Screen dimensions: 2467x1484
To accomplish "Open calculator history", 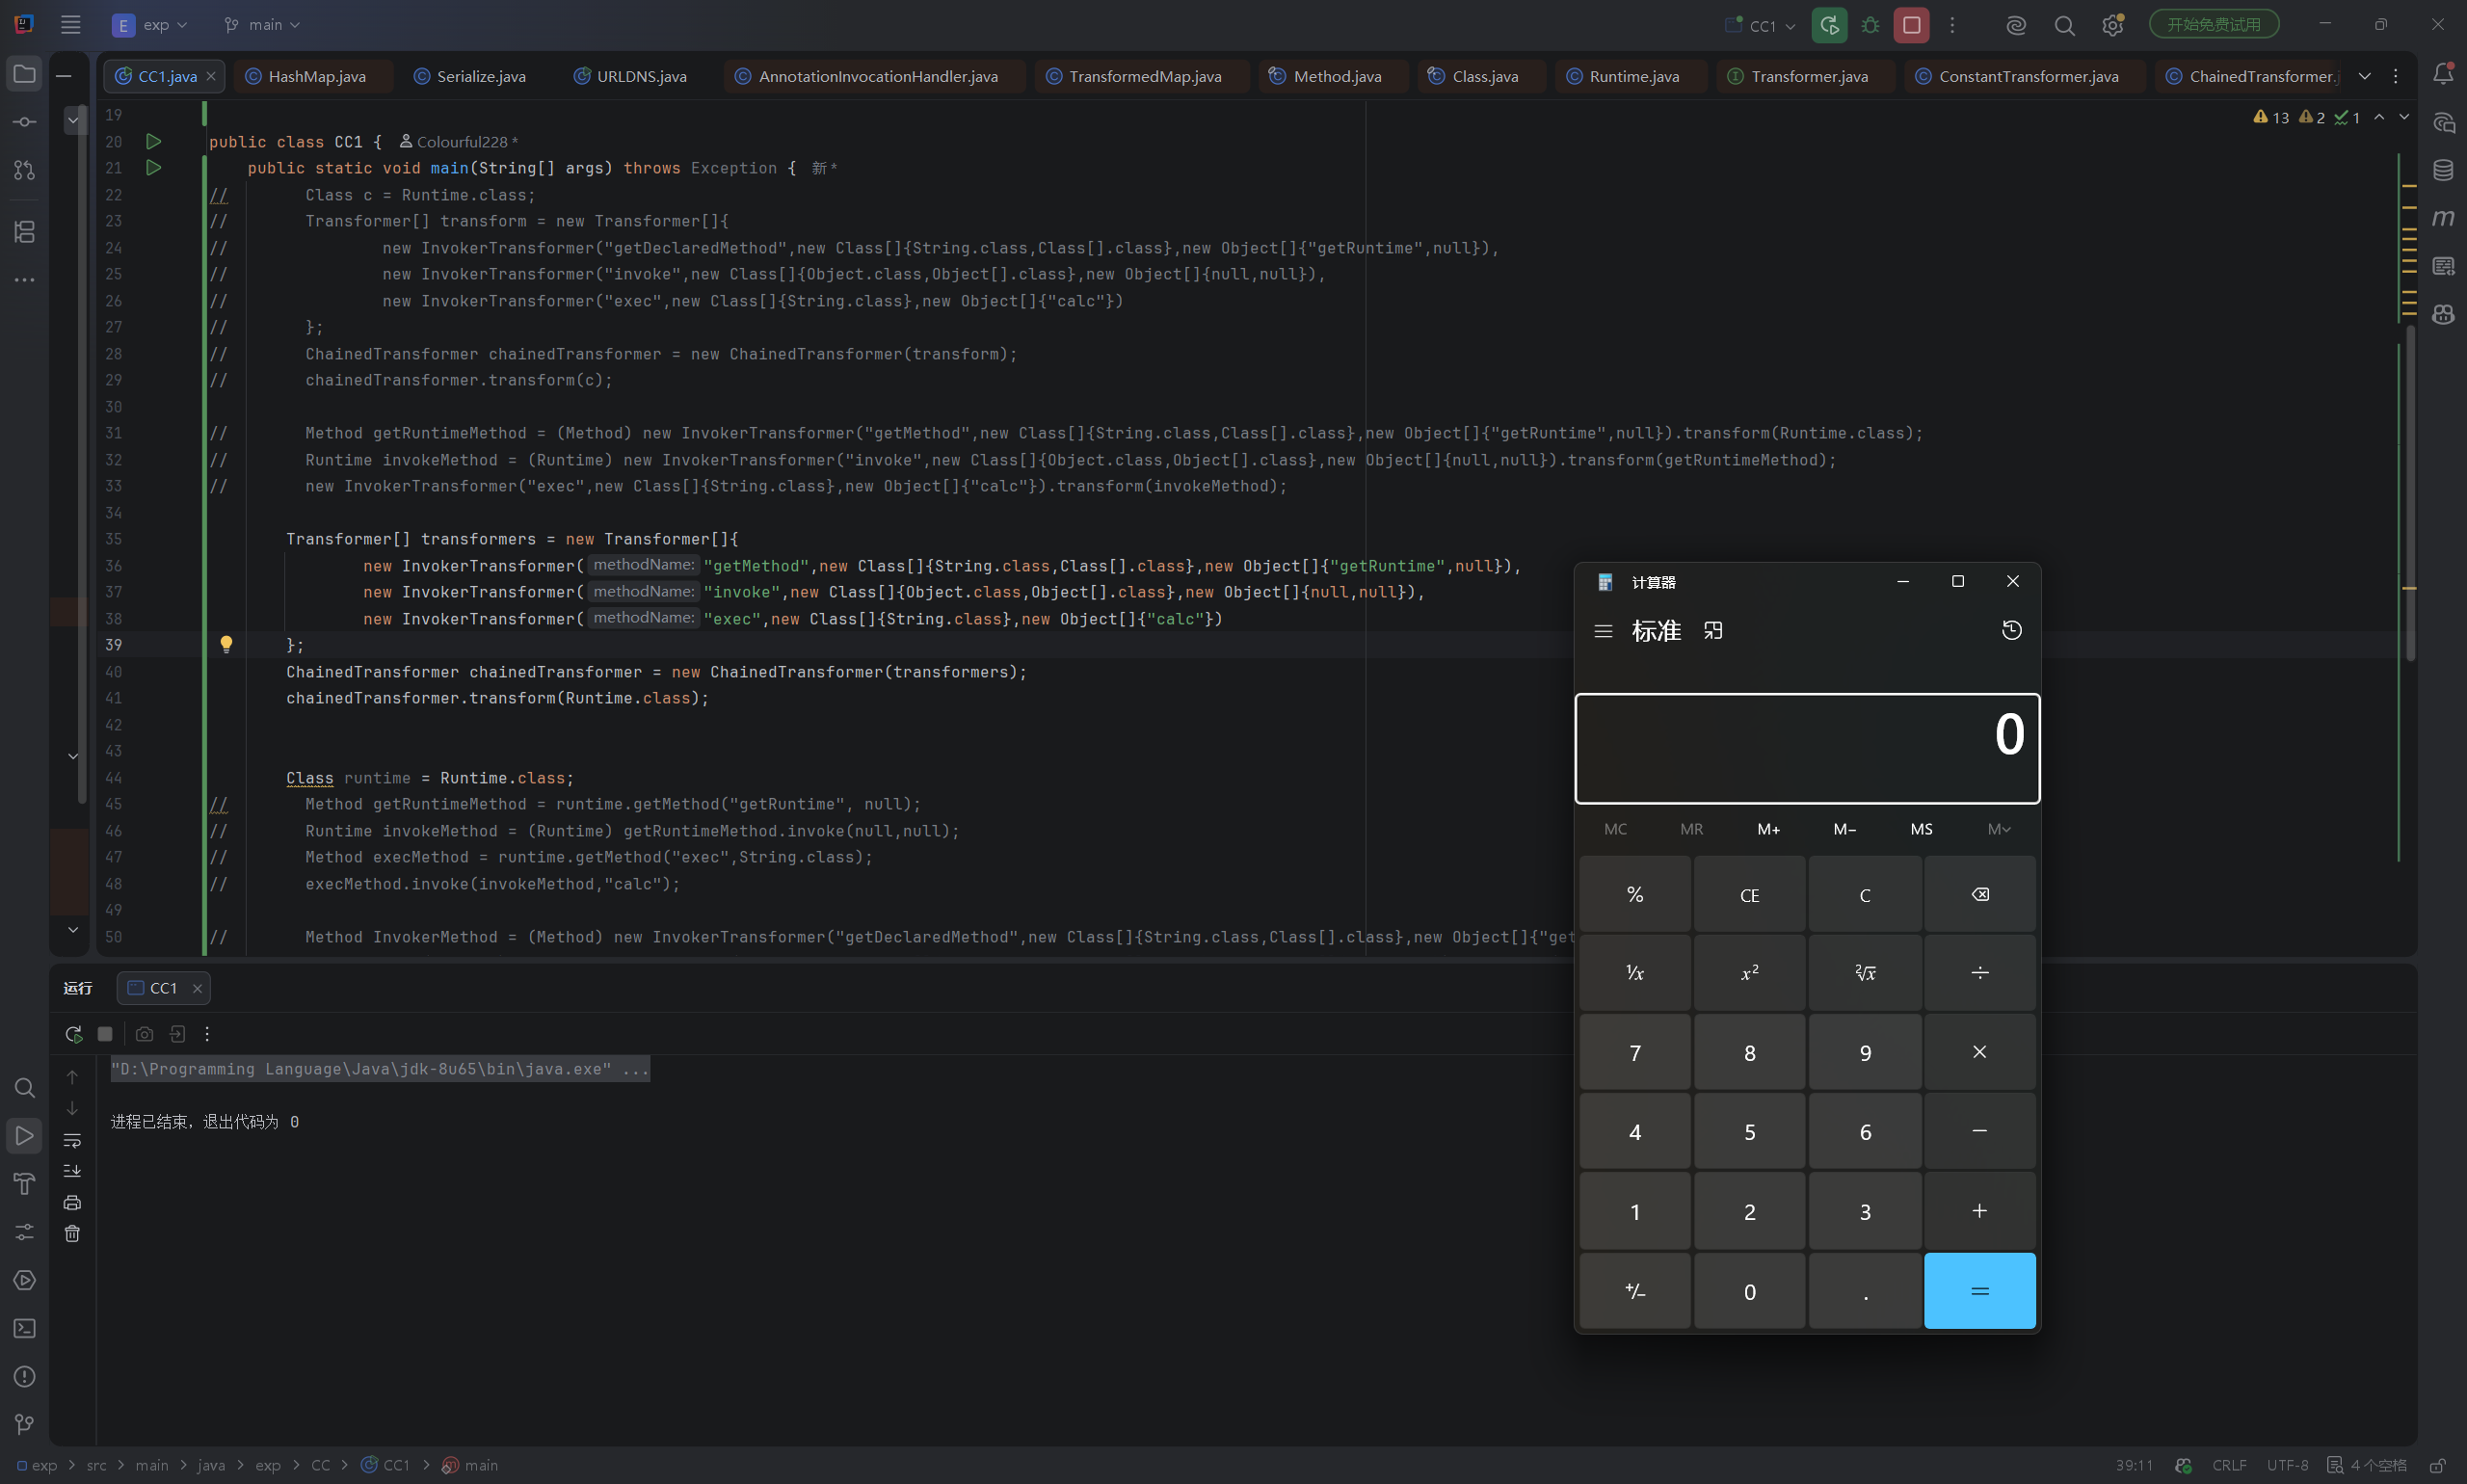I will pos(2011,630).
